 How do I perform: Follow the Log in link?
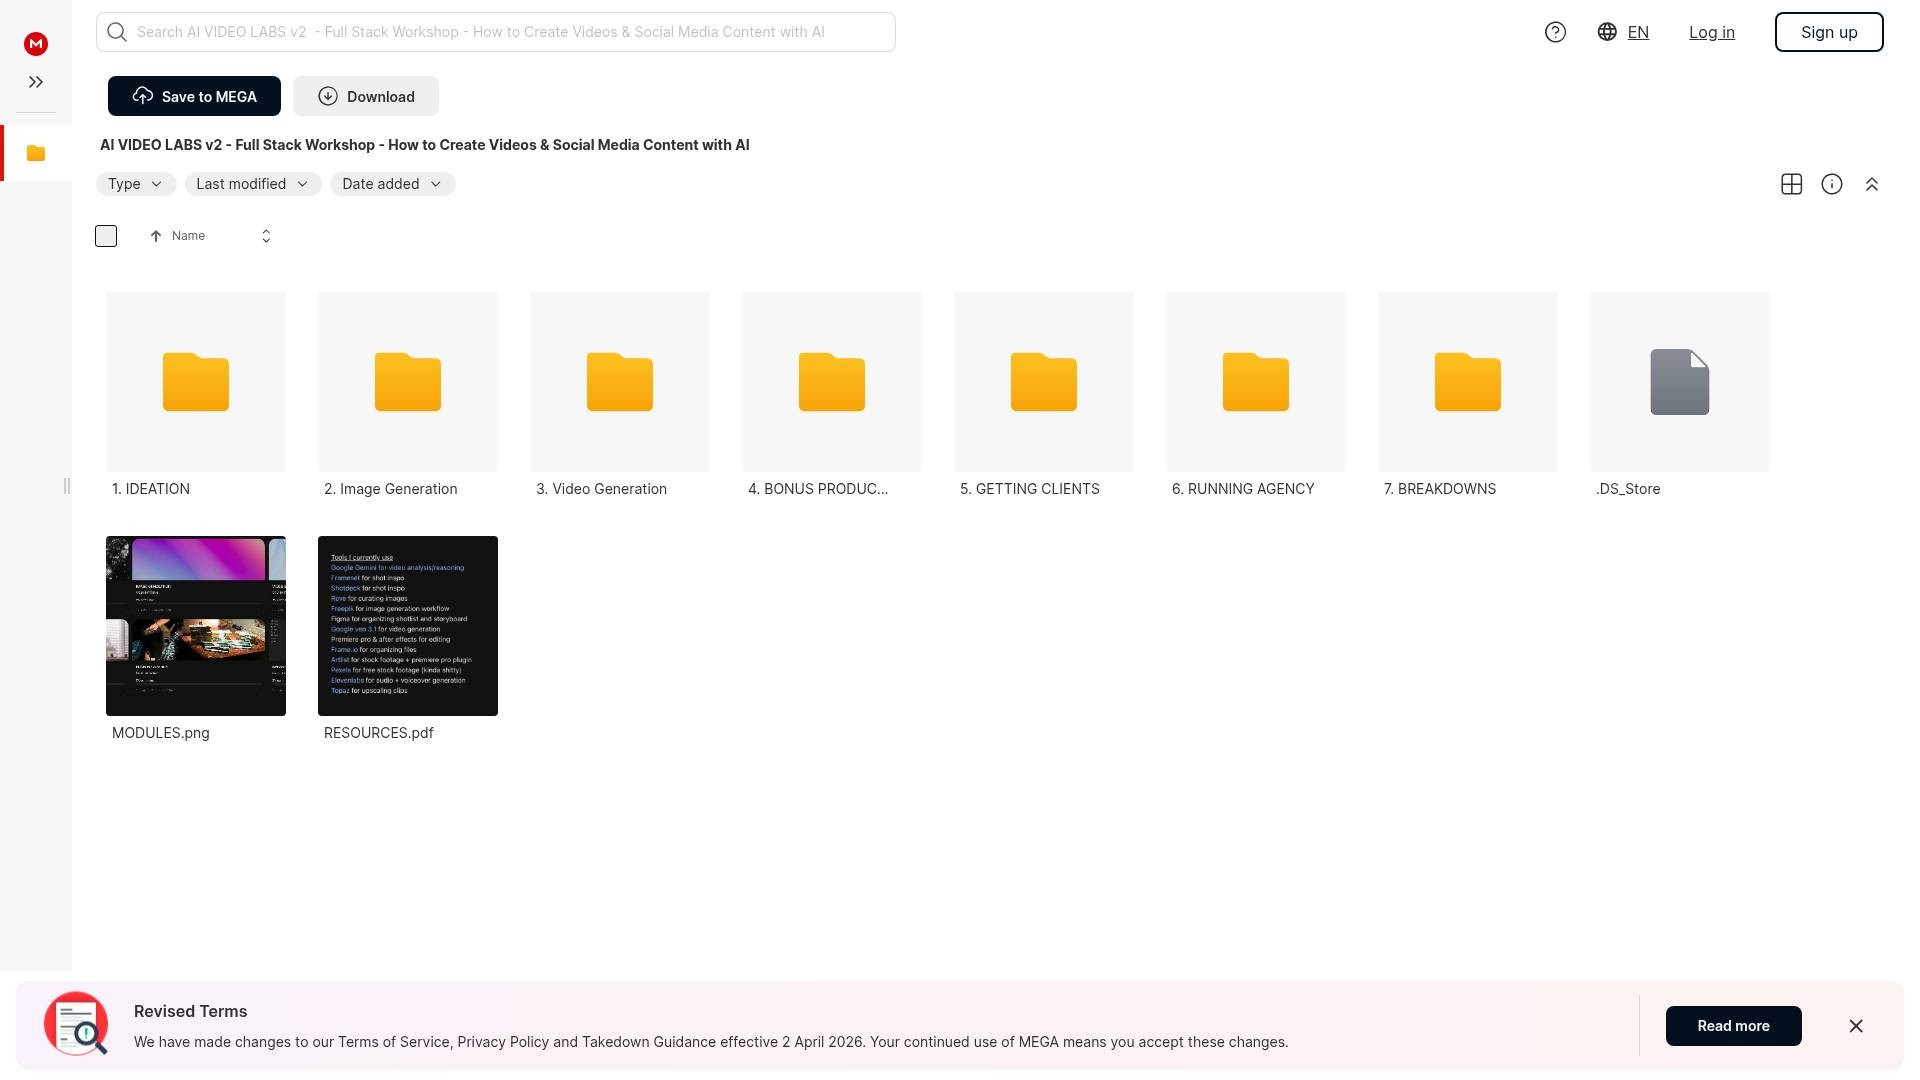1711,32
